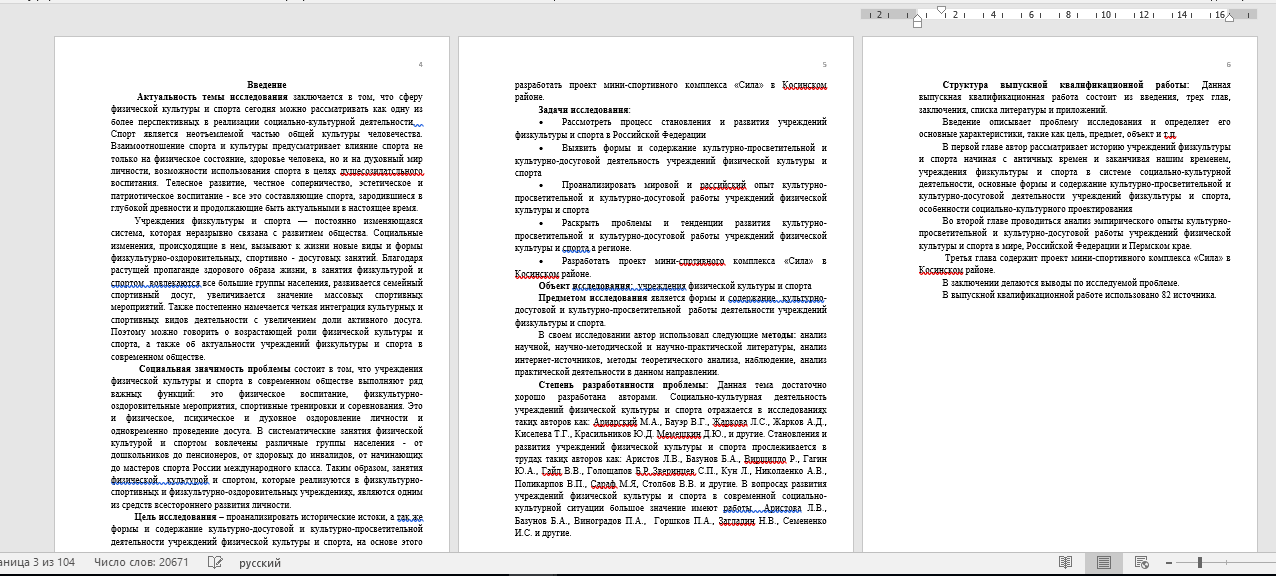Click 'Структура выпускной квалификационной работы:' heading
The height and width of the screenshot is (576, 1276).
click(x=1065, y=85)
